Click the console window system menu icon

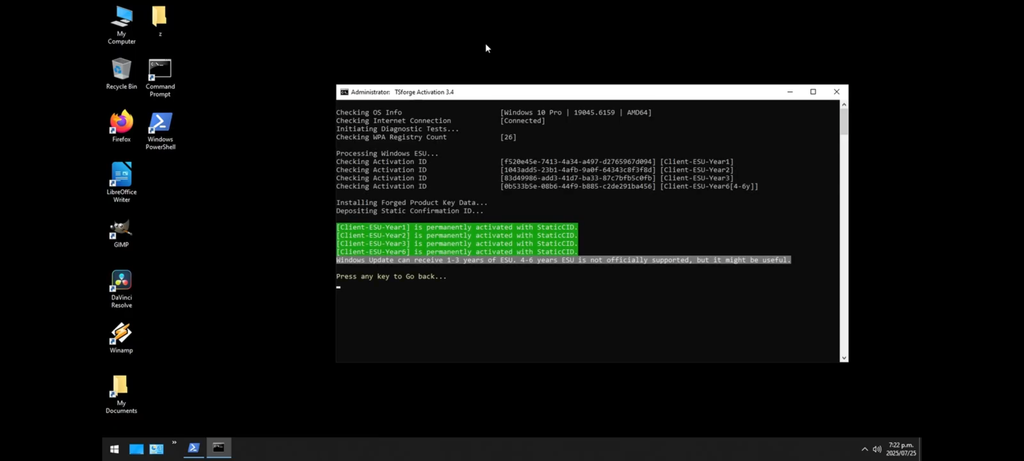tap(344, 92)
